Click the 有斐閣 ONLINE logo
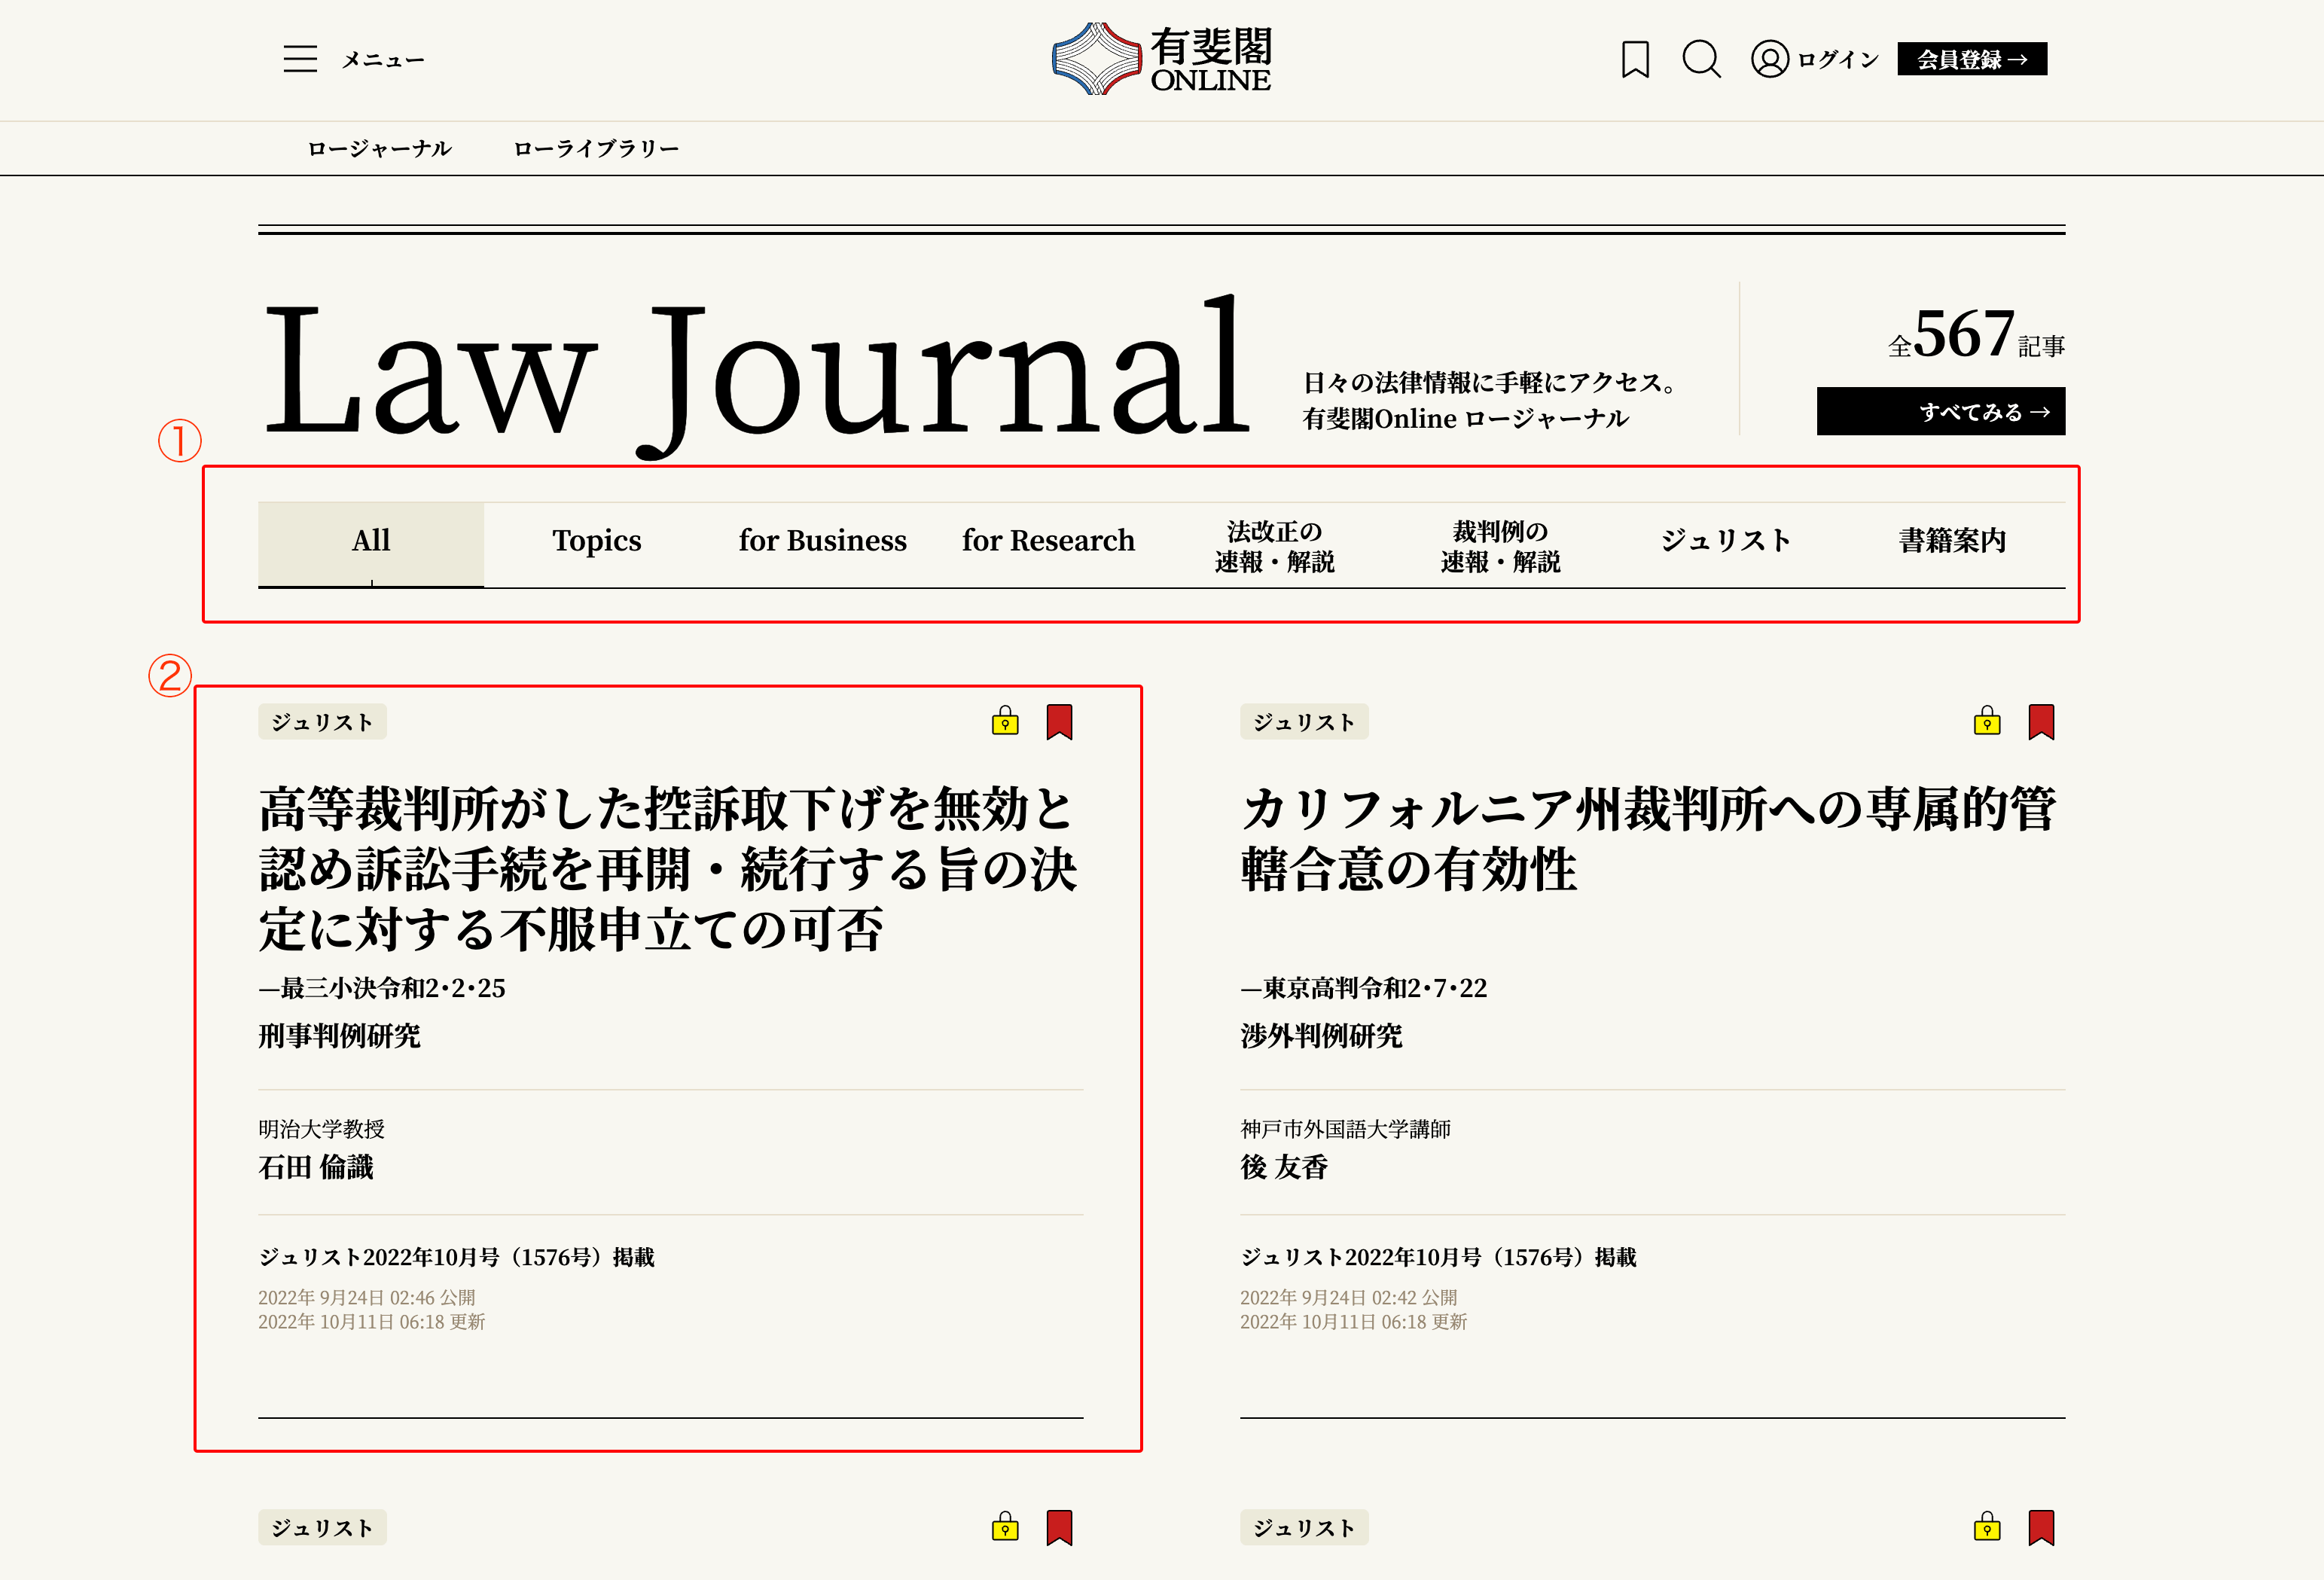 coord(1161,59)
